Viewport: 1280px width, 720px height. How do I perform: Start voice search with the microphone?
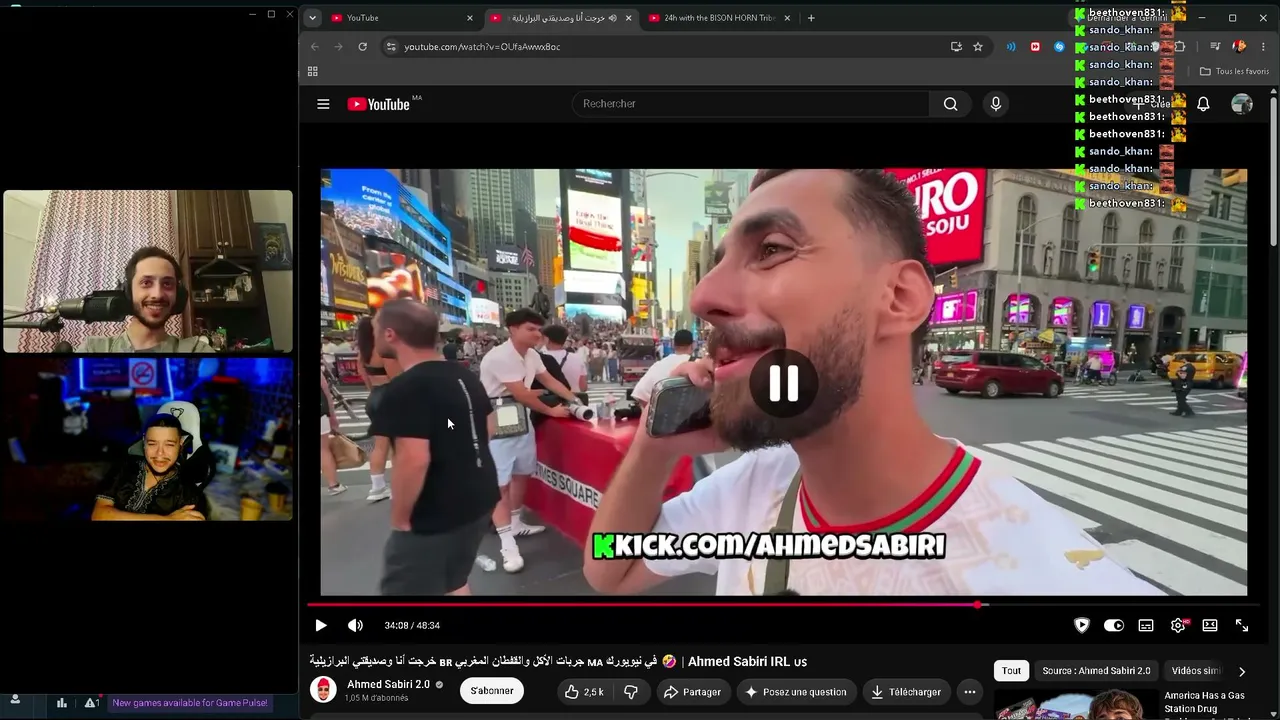[995, 104]
